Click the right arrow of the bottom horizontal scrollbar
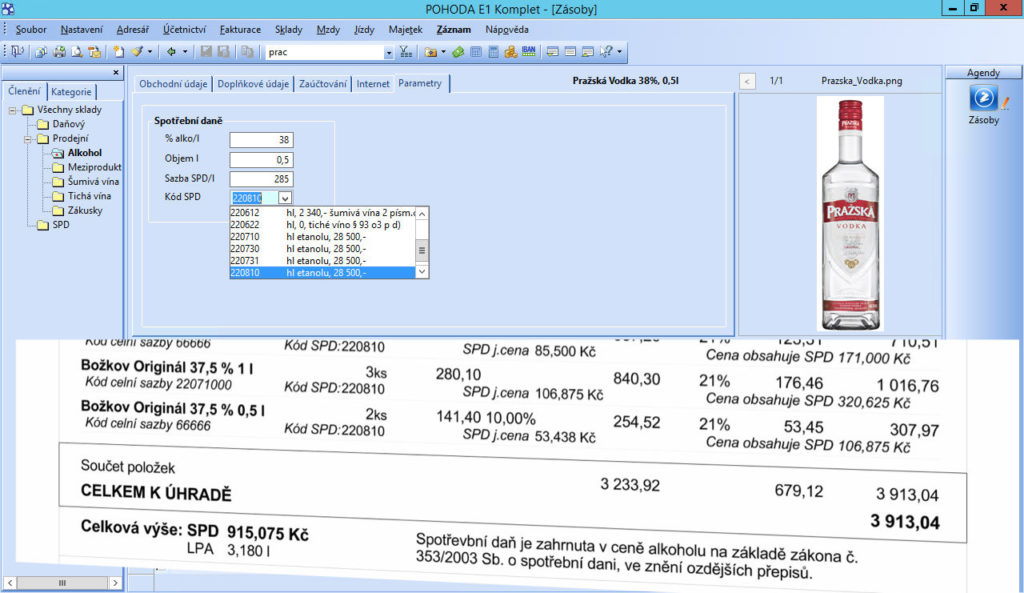The height and width of the screenshot is (593, 1024). click(116, 583)
